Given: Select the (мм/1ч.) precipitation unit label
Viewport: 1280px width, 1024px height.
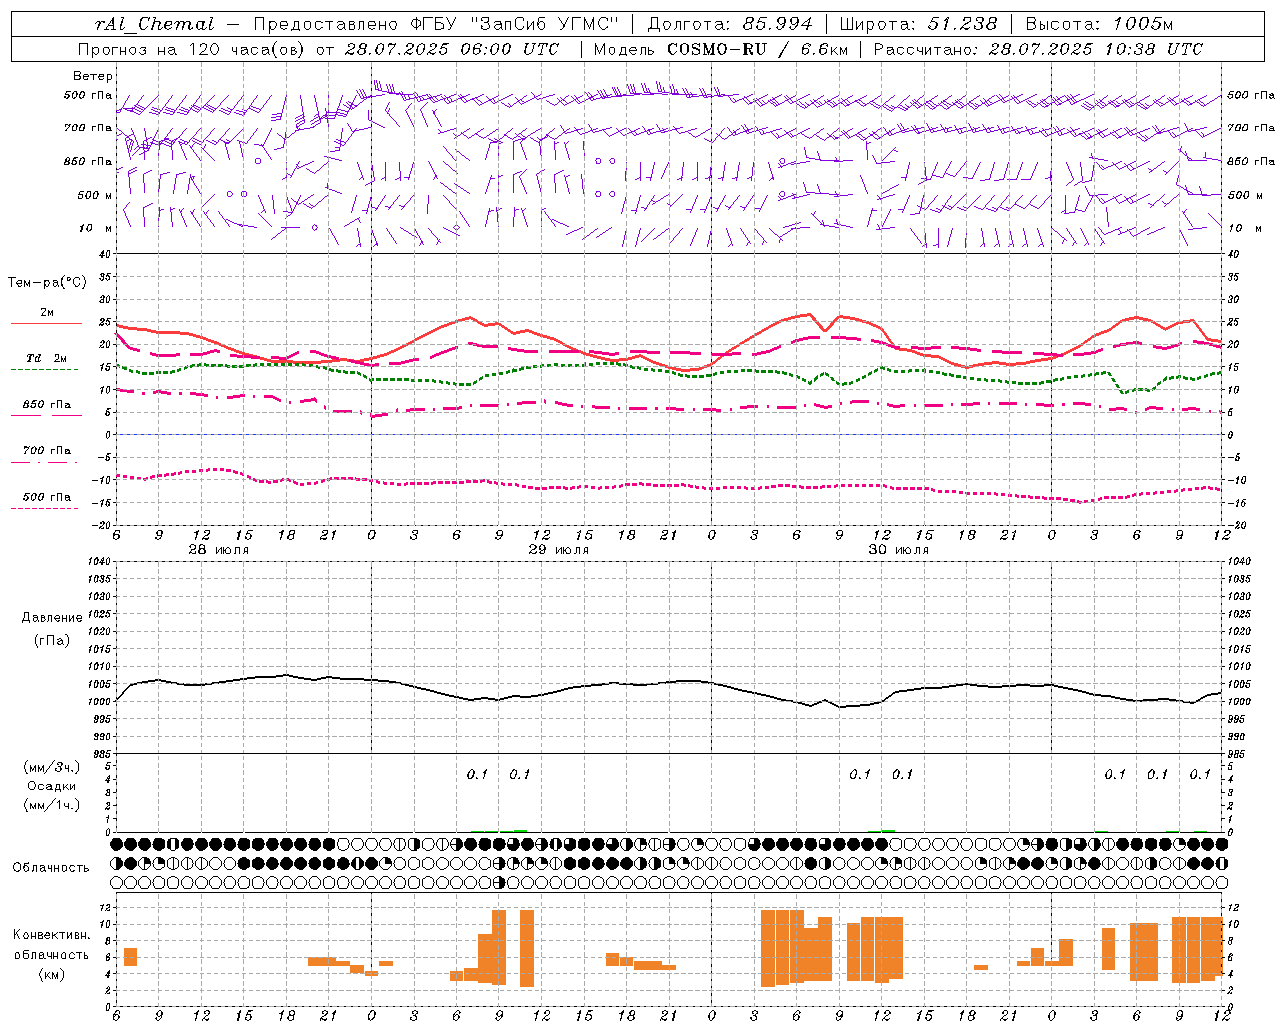Looking at the screenshot, I should [52, 805].
